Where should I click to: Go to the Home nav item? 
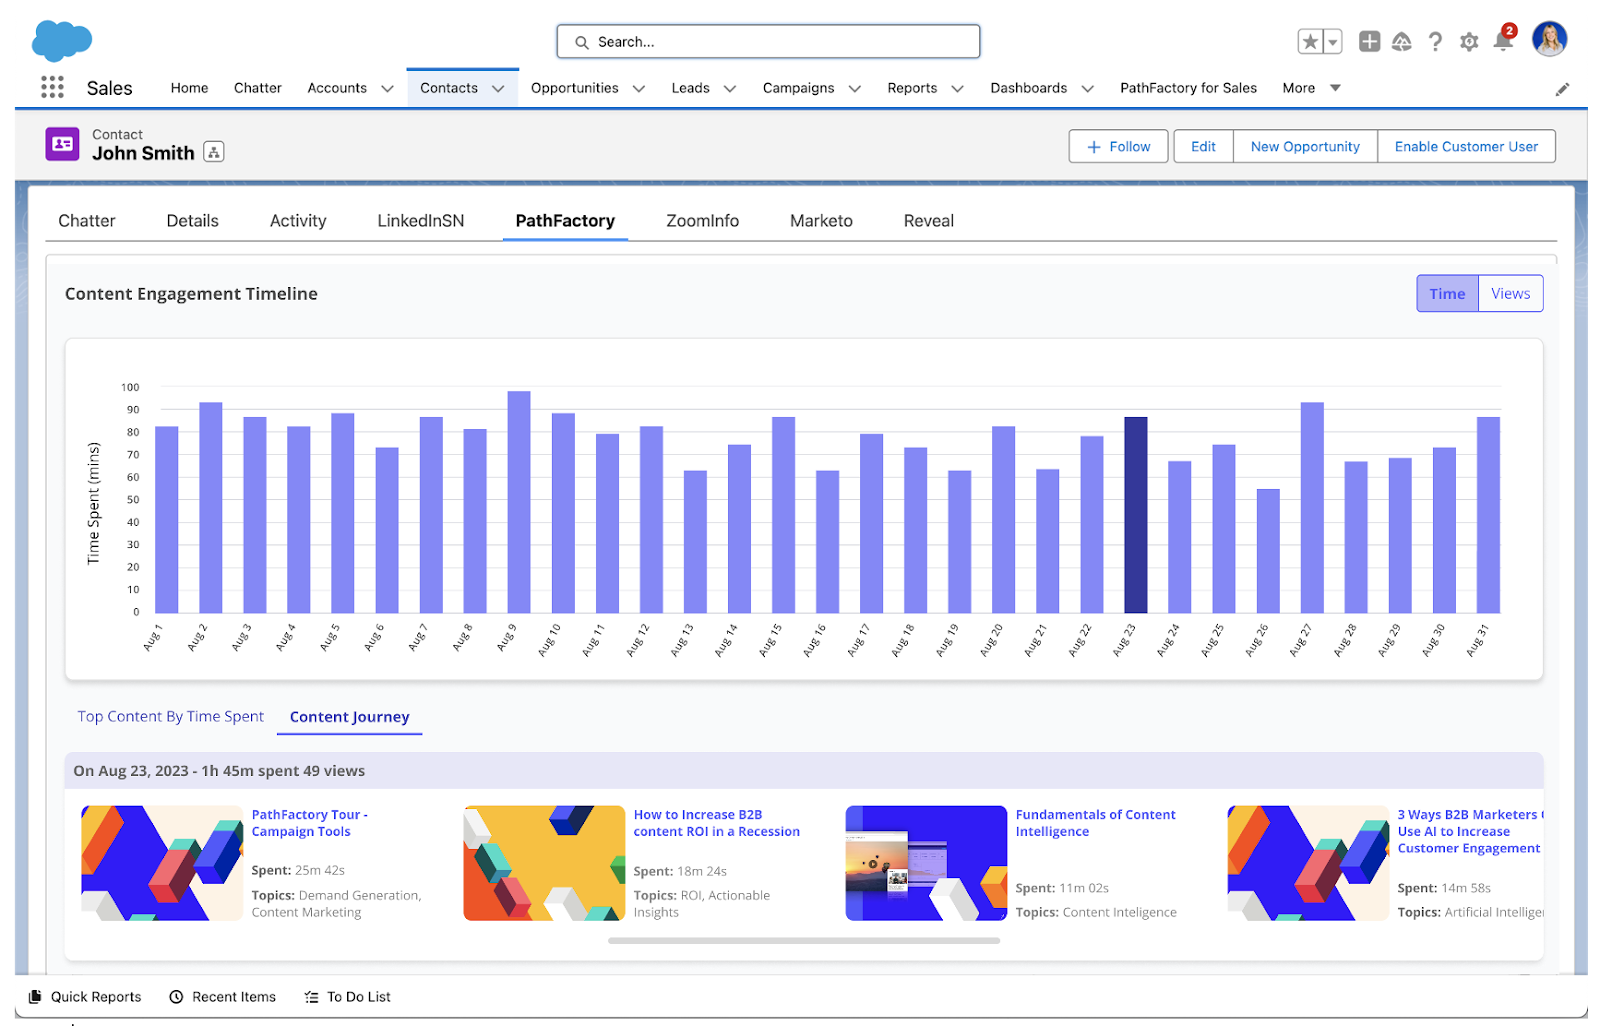pyautogui.click(x=189, y=88)
